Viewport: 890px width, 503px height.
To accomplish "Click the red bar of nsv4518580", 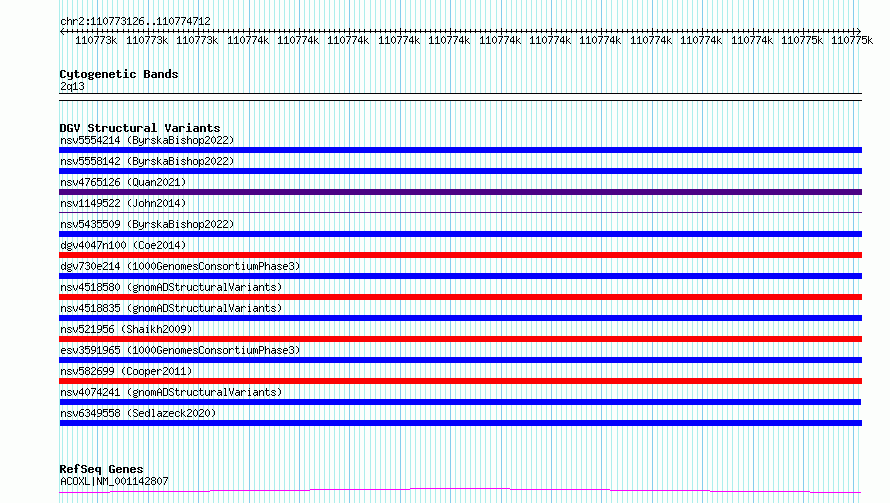I will pyautogui.click(x=460, y=297).
